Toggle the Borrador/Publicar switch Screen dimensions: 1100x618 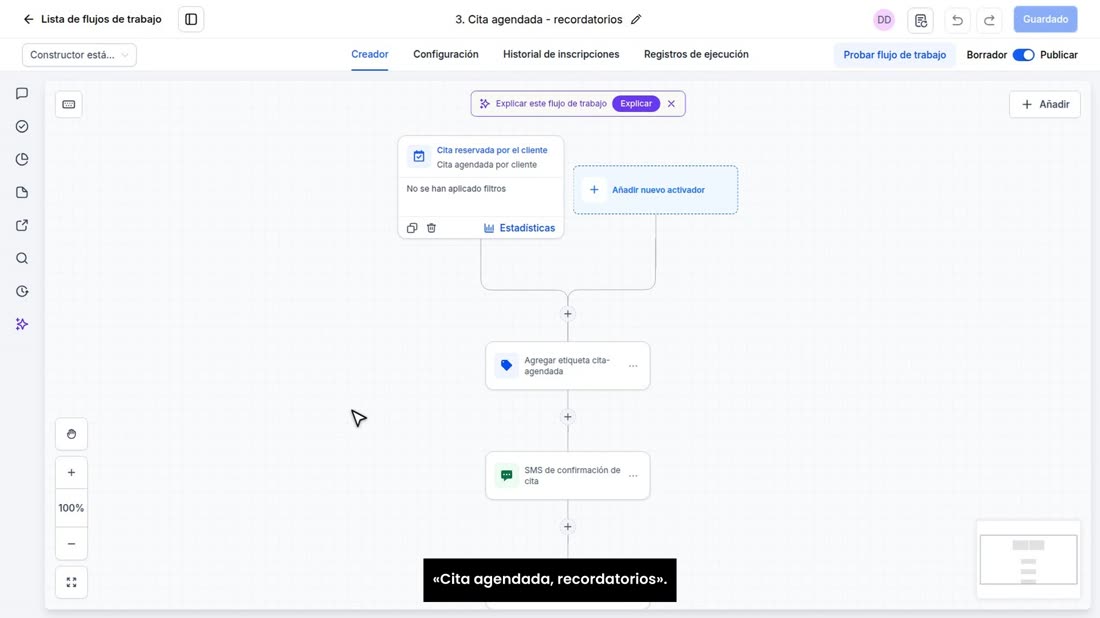[x=1024, y=55]
